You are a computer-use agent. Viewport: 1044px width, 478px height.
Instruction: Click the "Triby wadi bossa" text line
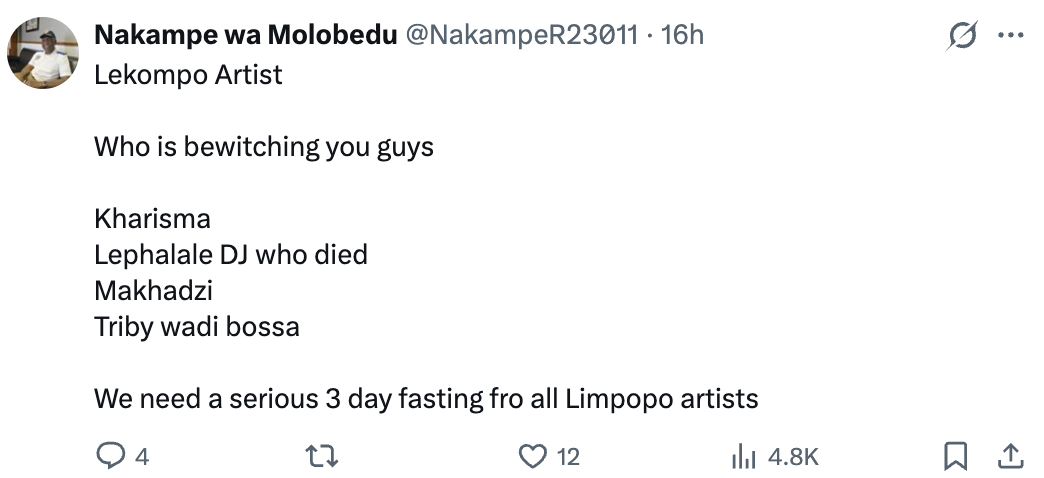[x=197, y=327]
